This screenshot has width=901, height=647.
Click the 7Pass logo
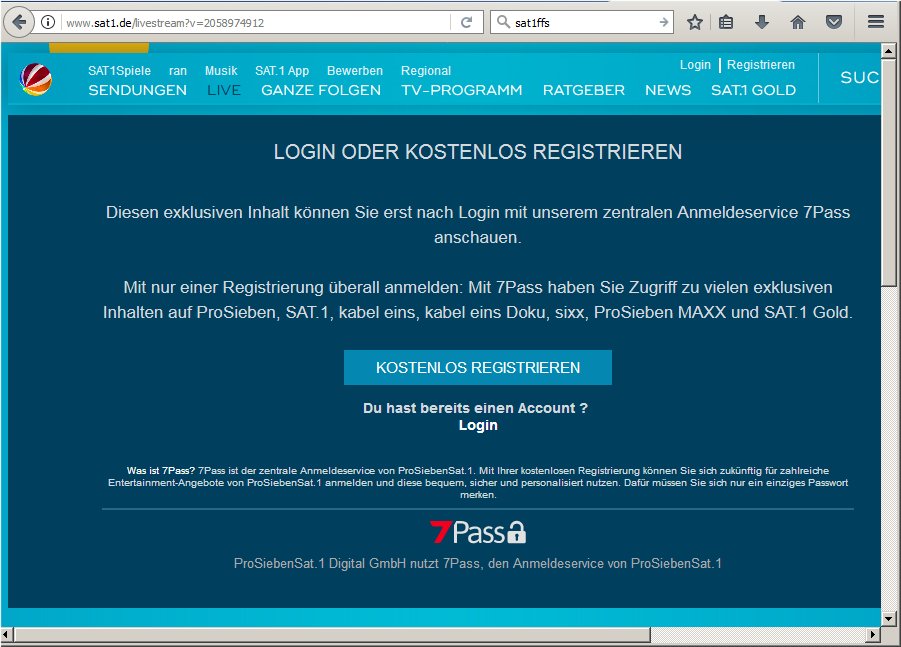coord(478,532)
